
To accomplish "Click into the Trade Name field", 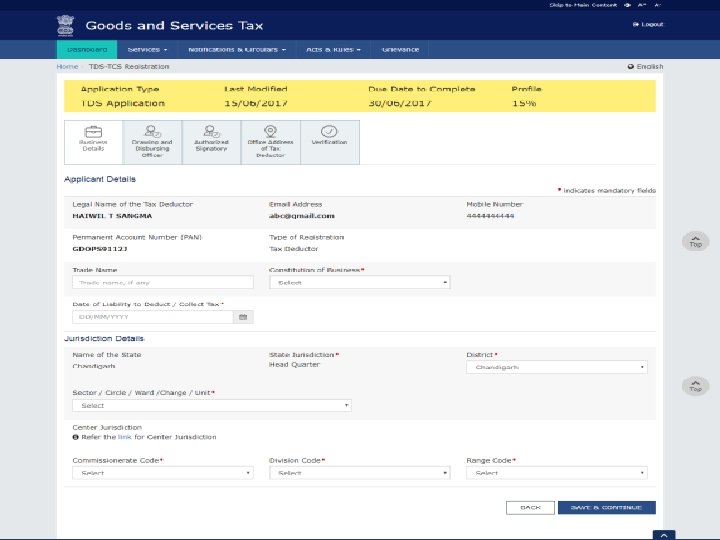I will pos(163,282).
